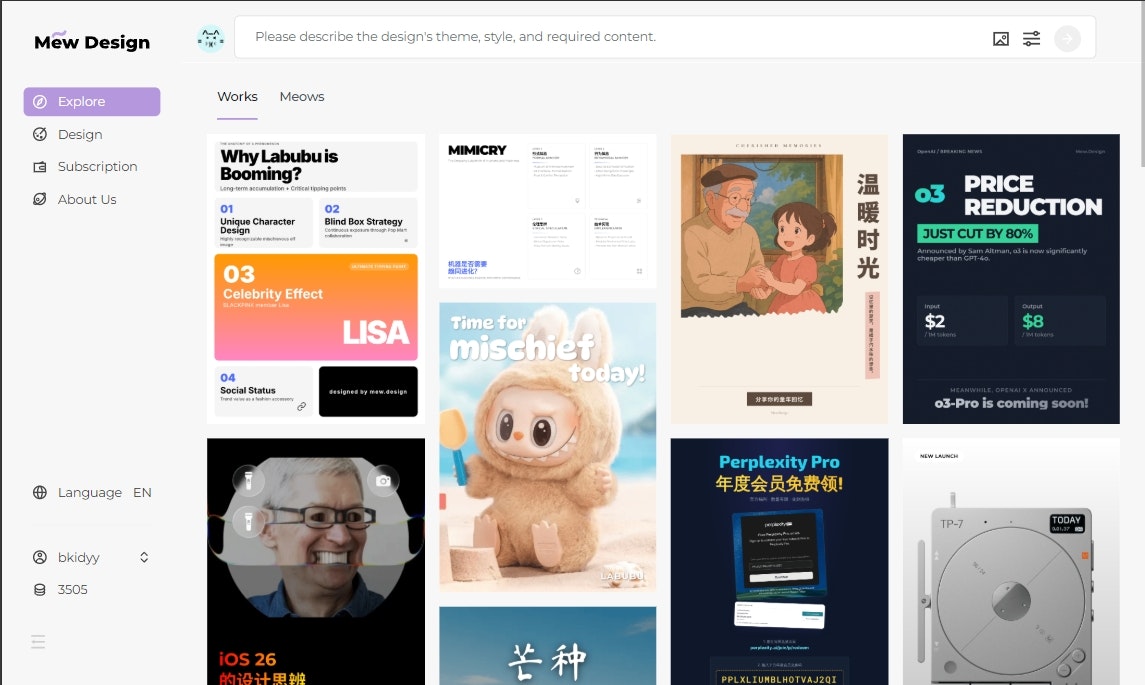Image resolution: width=1145 pixels, height=685 pixels.
Task: Open the o3 Price Reduction card
Action: tap(1011, 279)
